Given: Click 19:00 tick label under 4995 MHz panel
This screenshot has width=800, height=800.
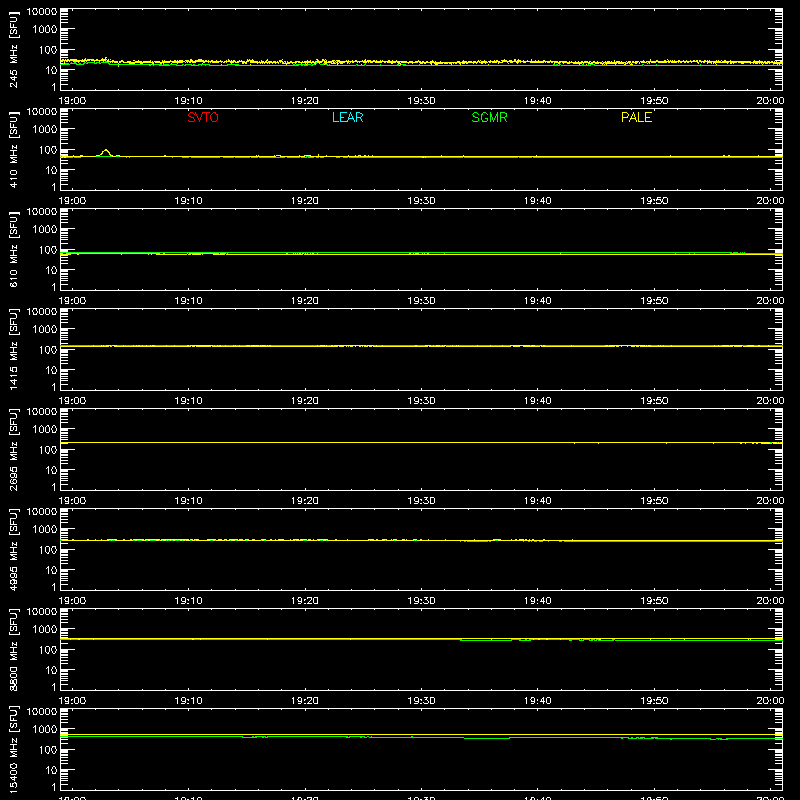Looking at the screenshot, I should [72, 601].
